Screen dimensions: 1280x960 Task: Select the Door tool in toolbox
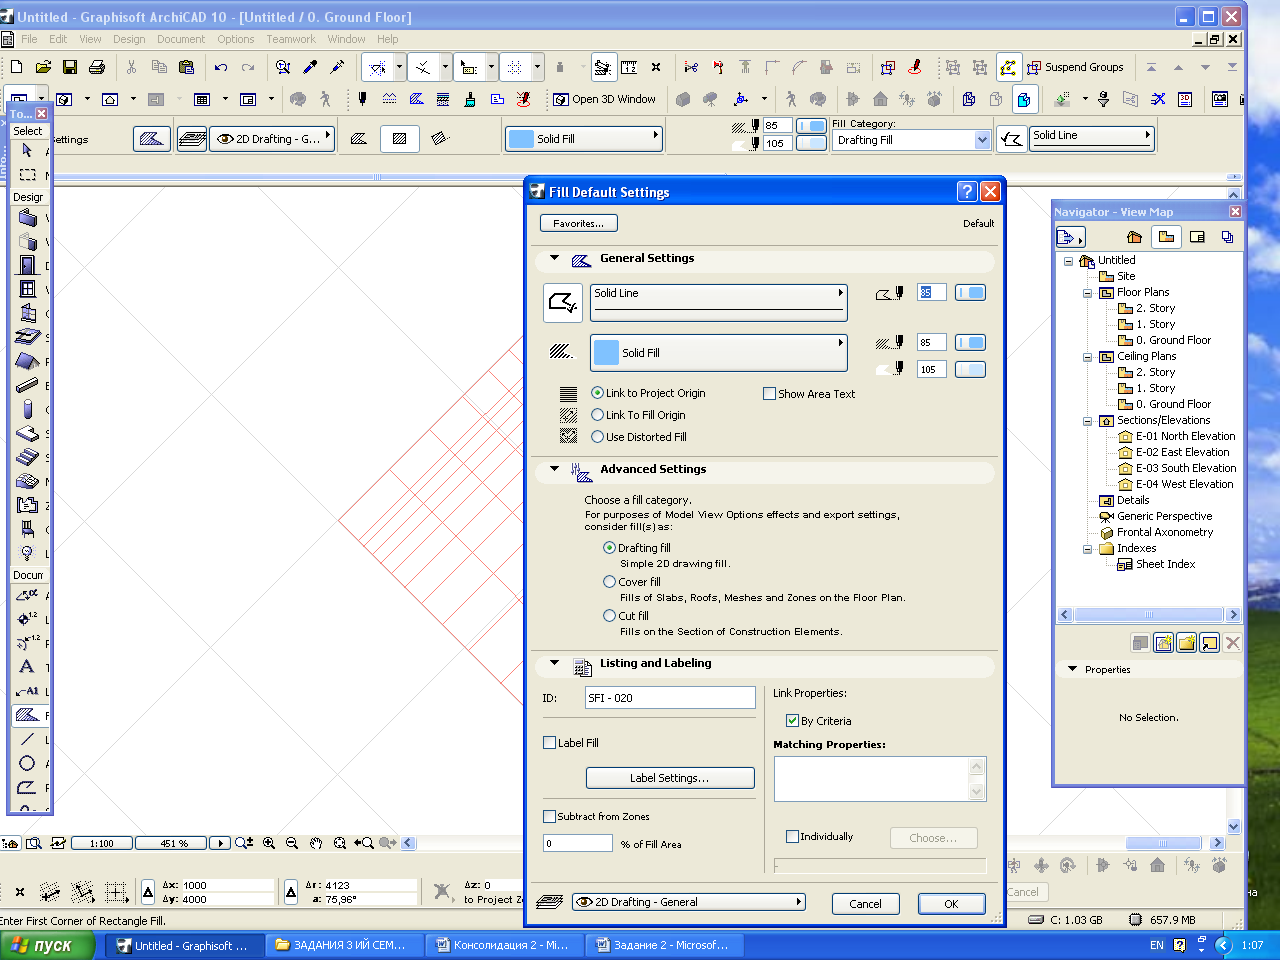[27, 265]
